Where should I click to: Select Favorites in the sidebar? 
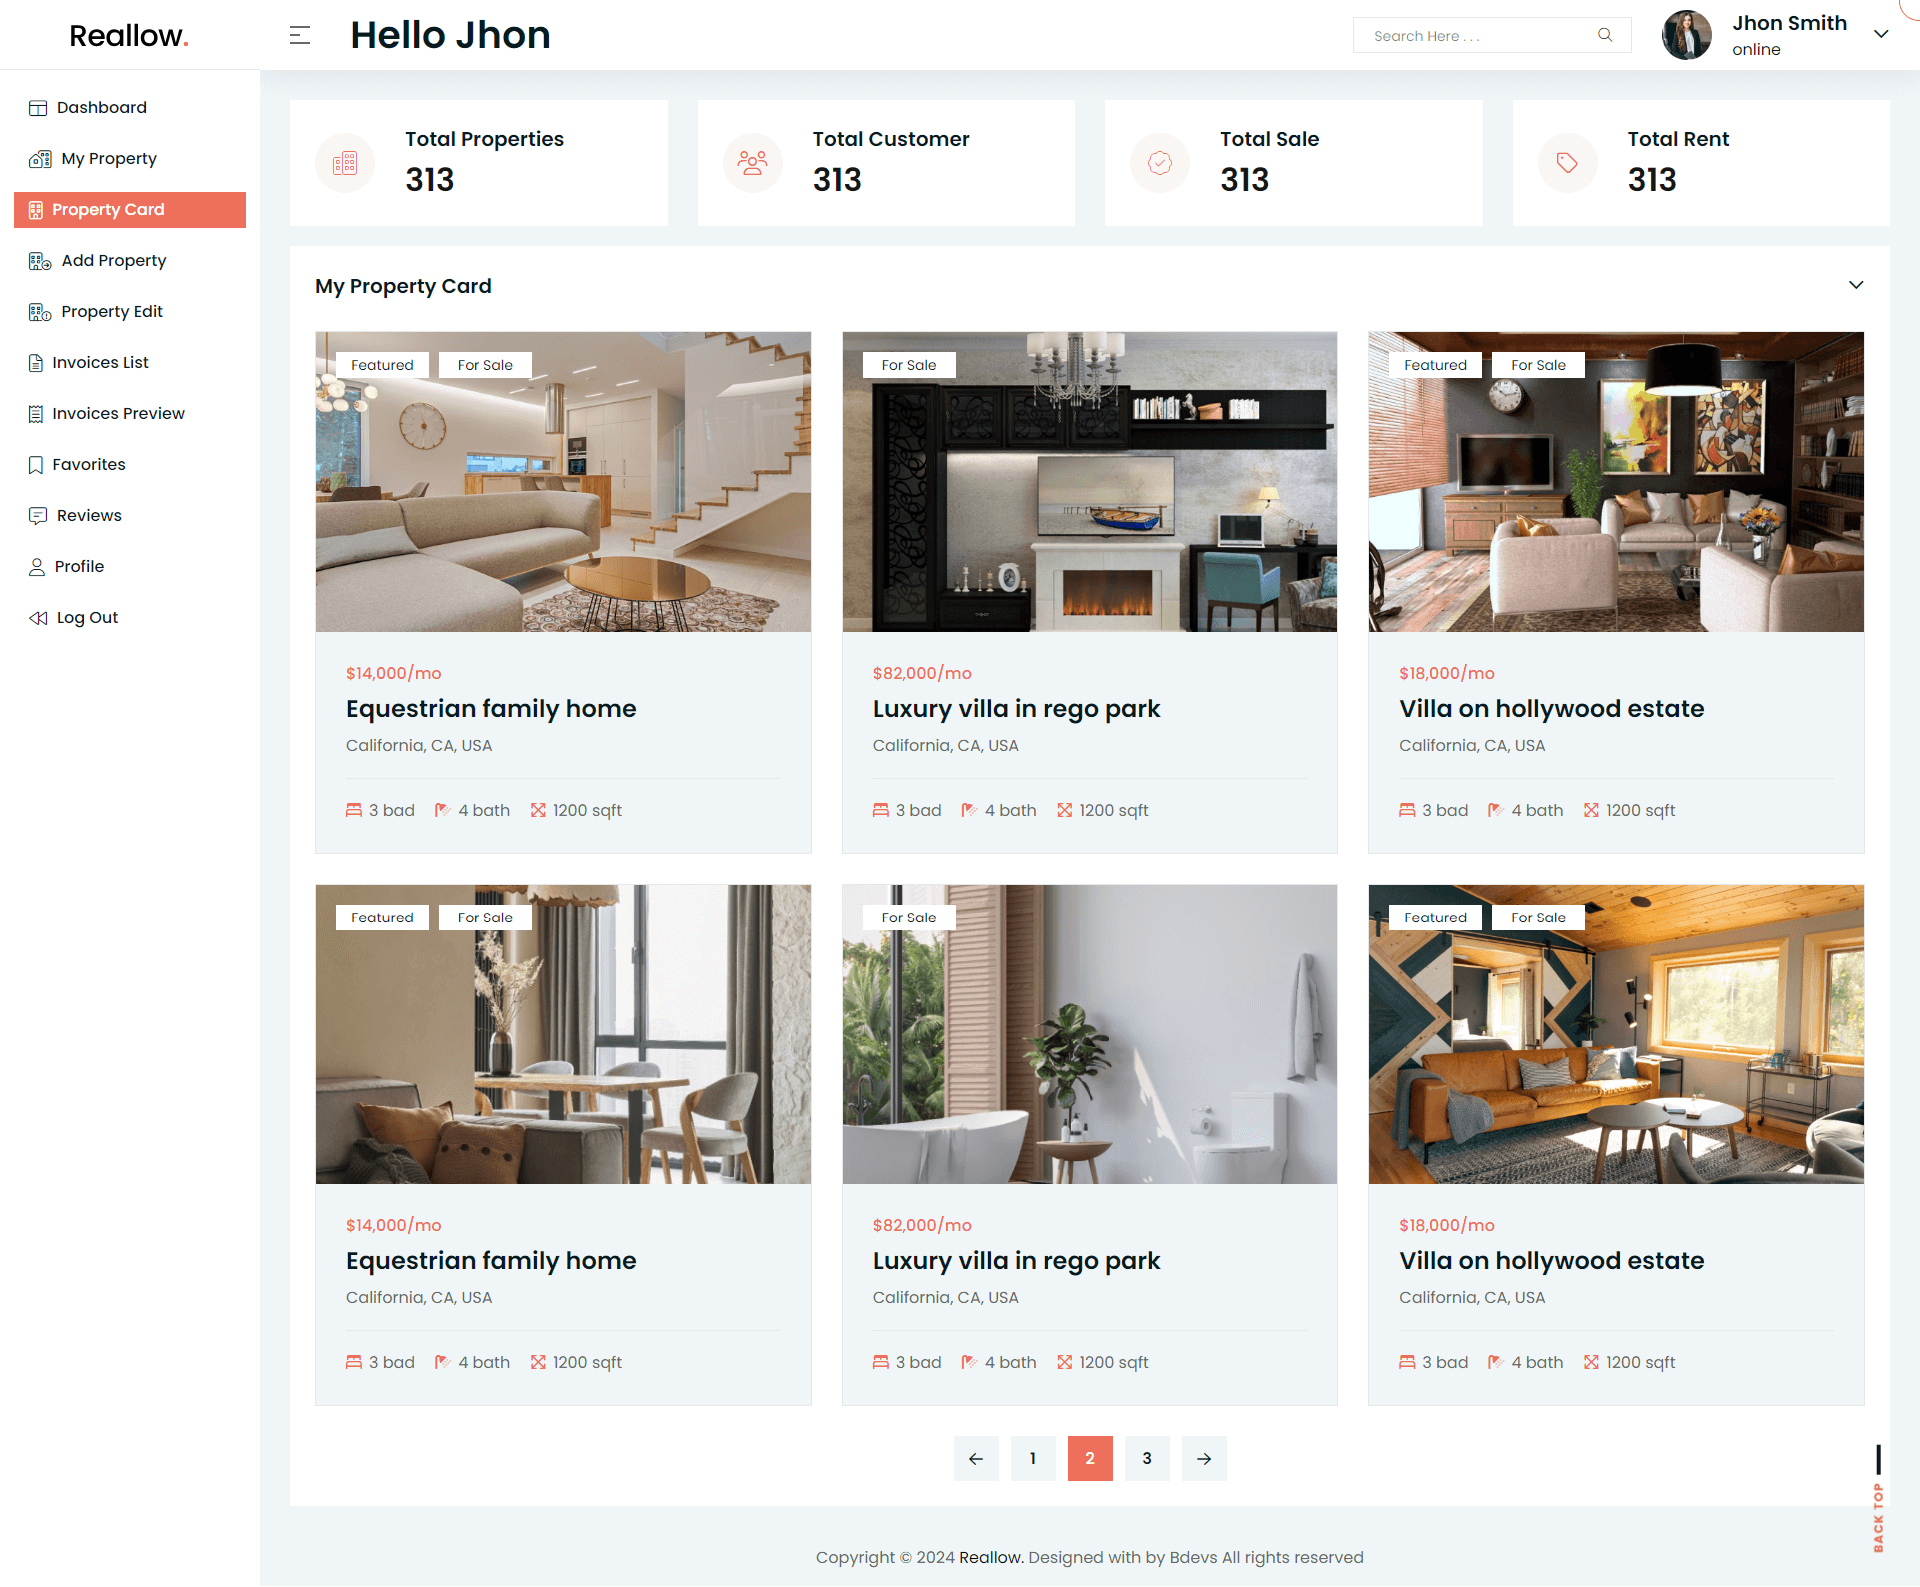pos(89,464)
